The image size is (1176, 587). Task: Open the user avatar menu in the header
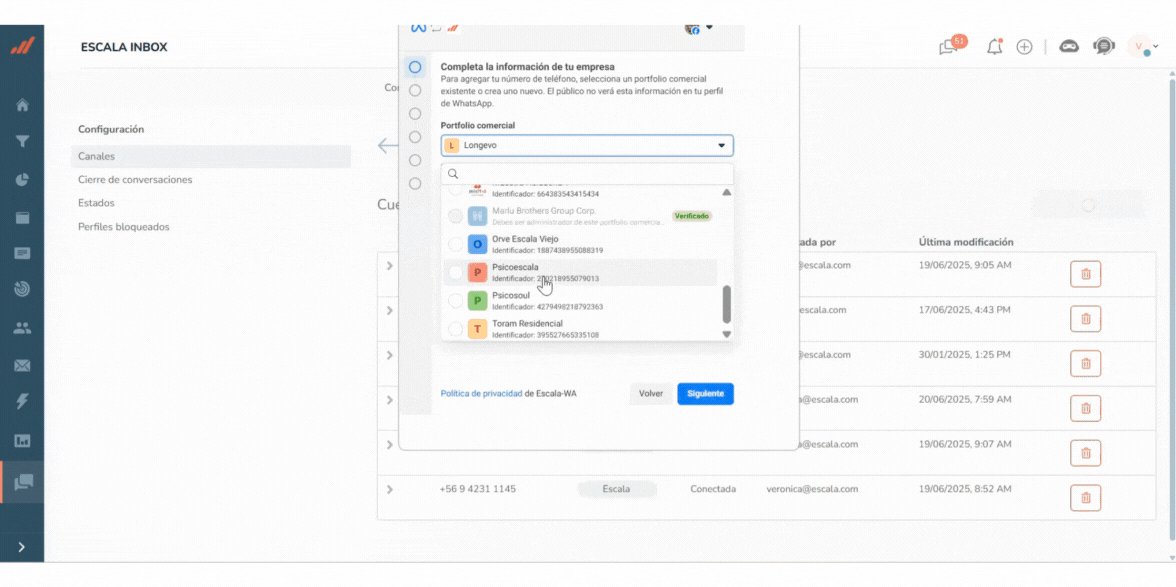pyautogui.click(x=1142, y=47)
